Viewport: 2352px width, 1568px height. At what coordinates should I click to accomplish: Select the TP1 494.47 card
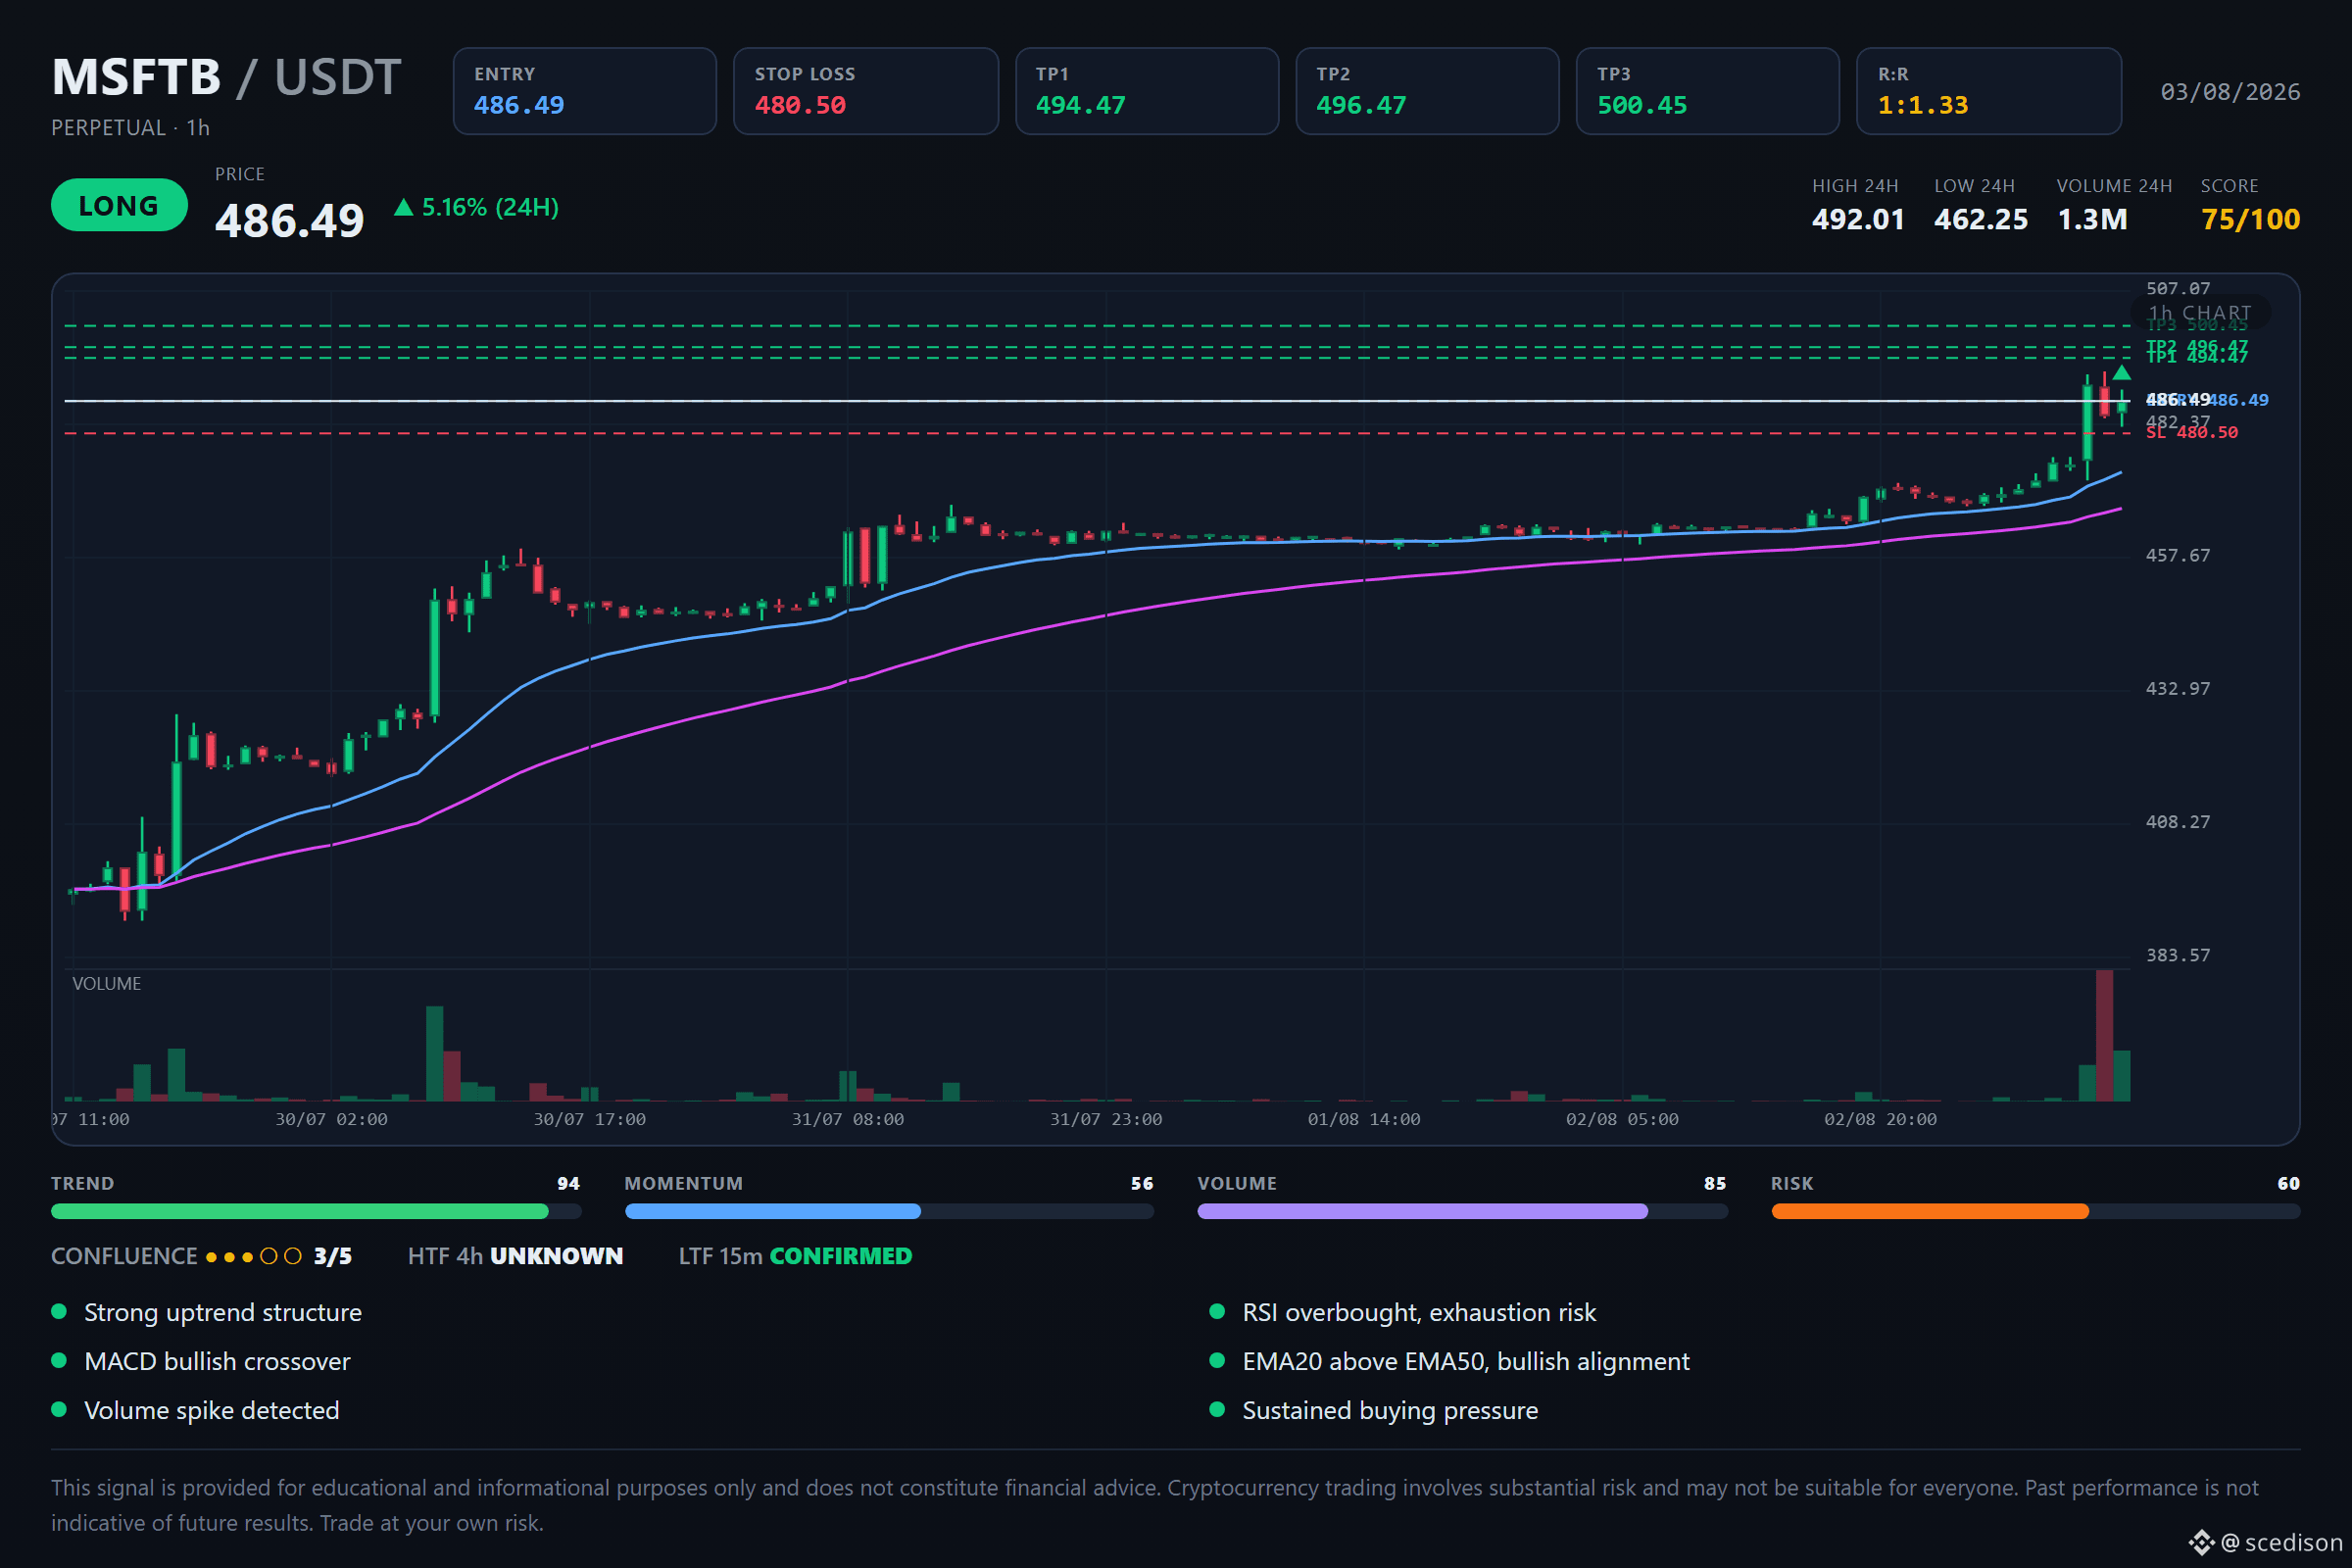[x=1147, y=91]
